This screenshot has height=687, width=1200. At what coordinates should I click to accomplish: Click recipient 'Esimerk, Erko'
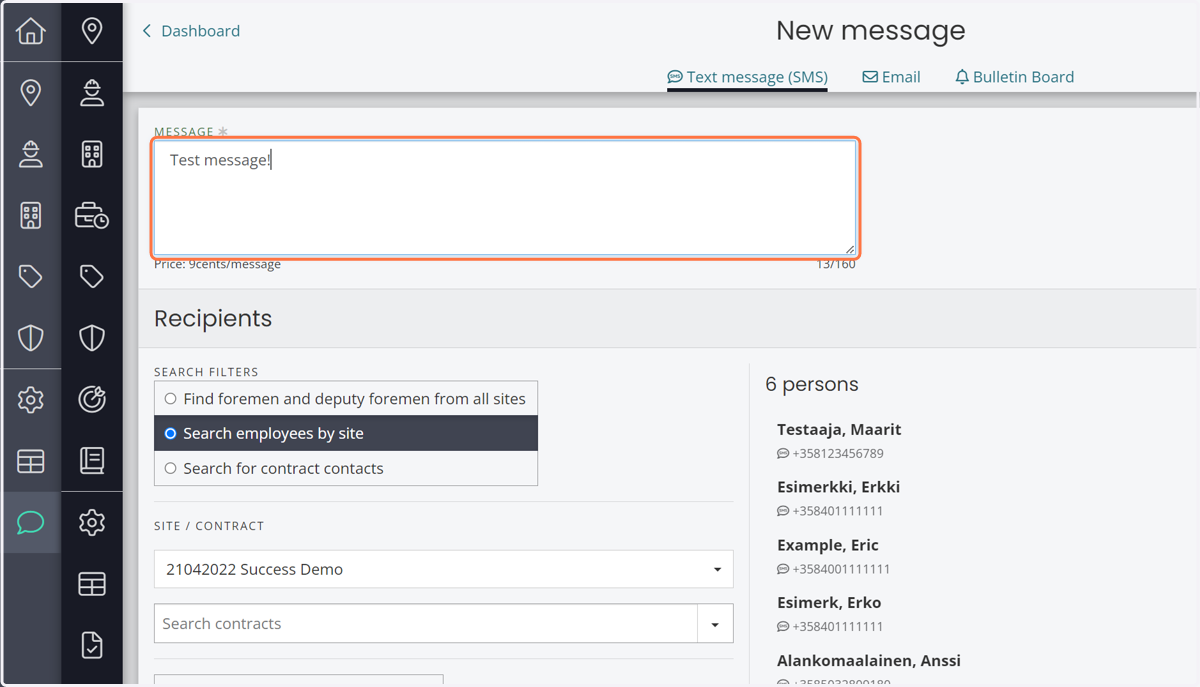pos(829,602)
